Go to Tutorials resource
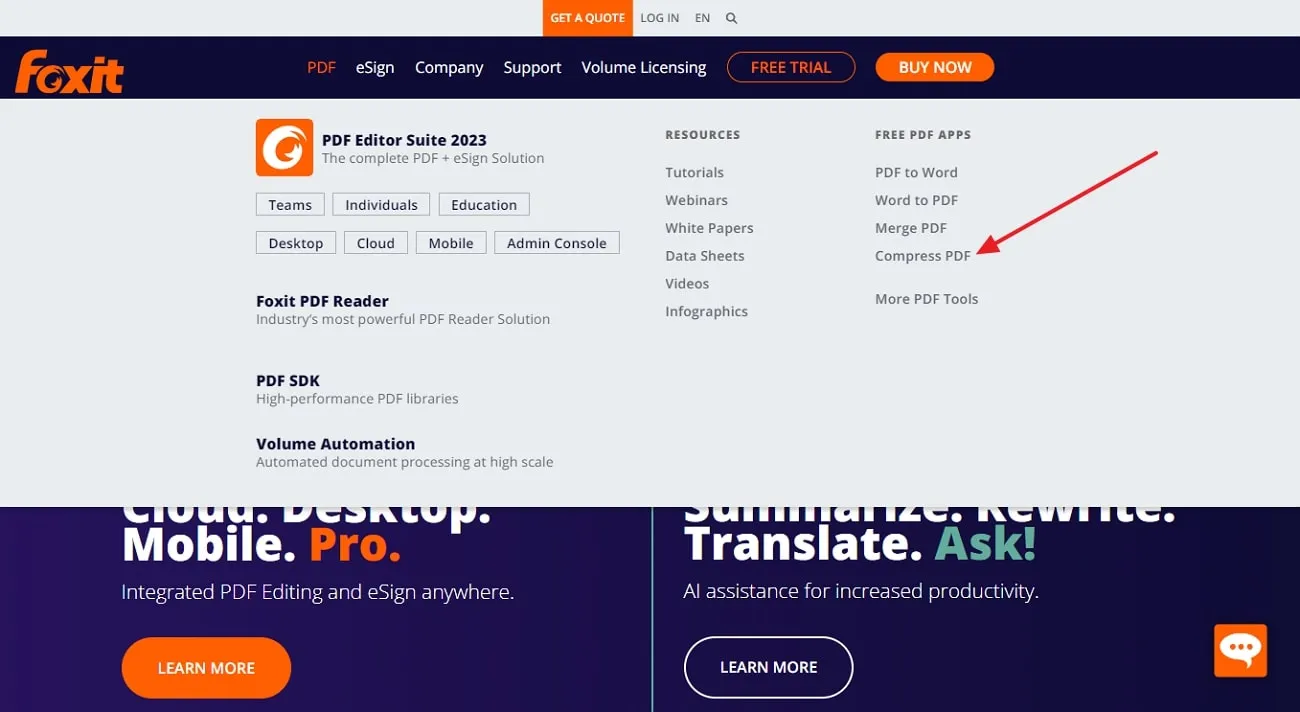Viewport: 1300px width, 712px height. [x=695, y=172]
